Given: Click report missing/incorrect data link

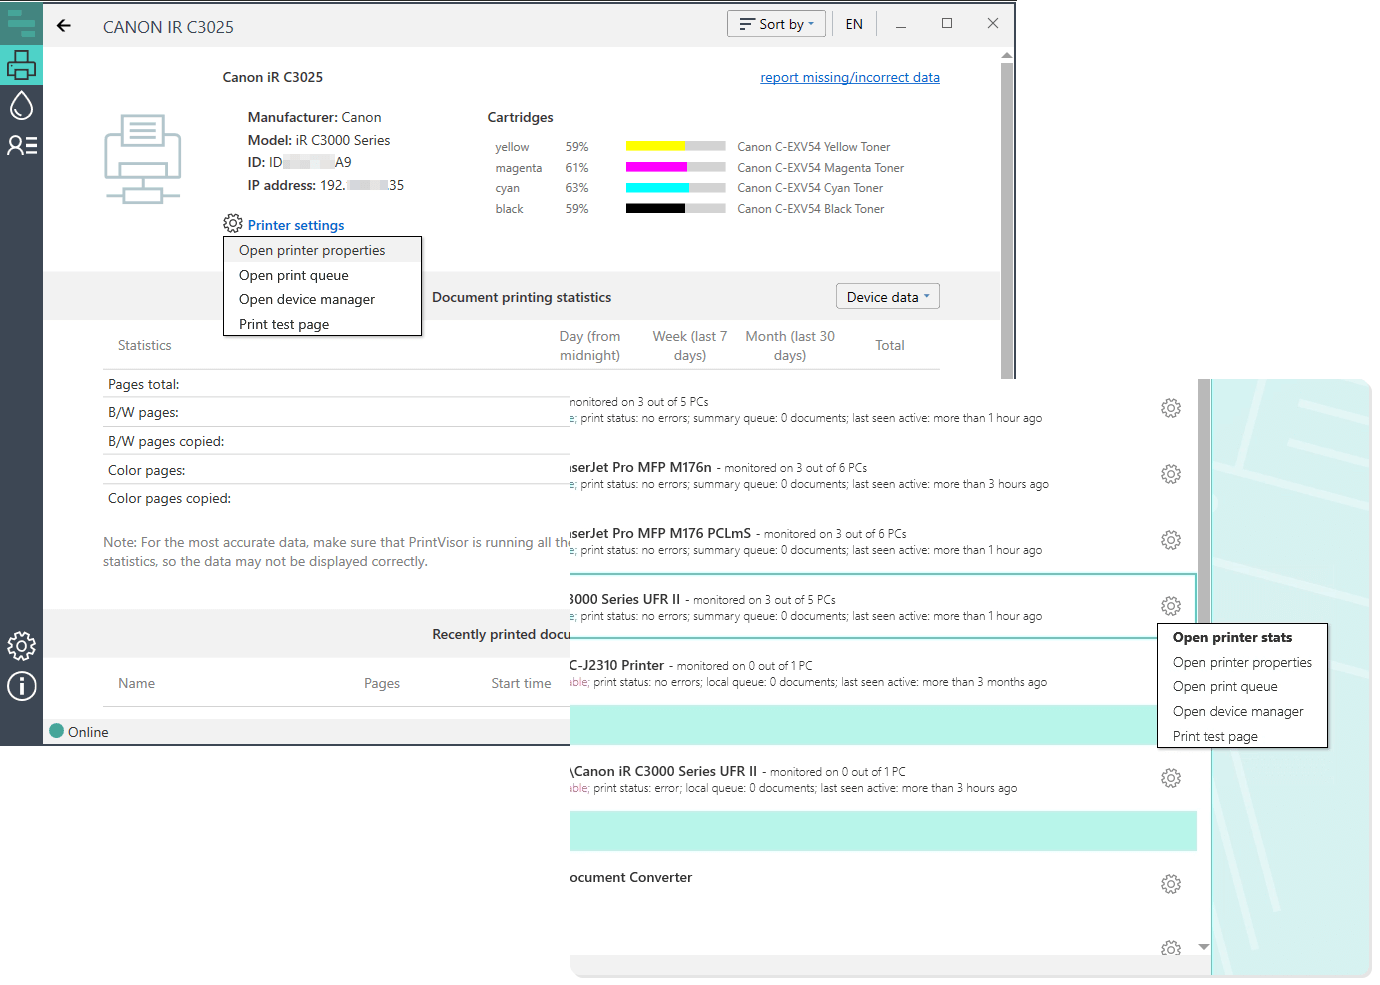Looking at the screenshot, I should [849, 77].
